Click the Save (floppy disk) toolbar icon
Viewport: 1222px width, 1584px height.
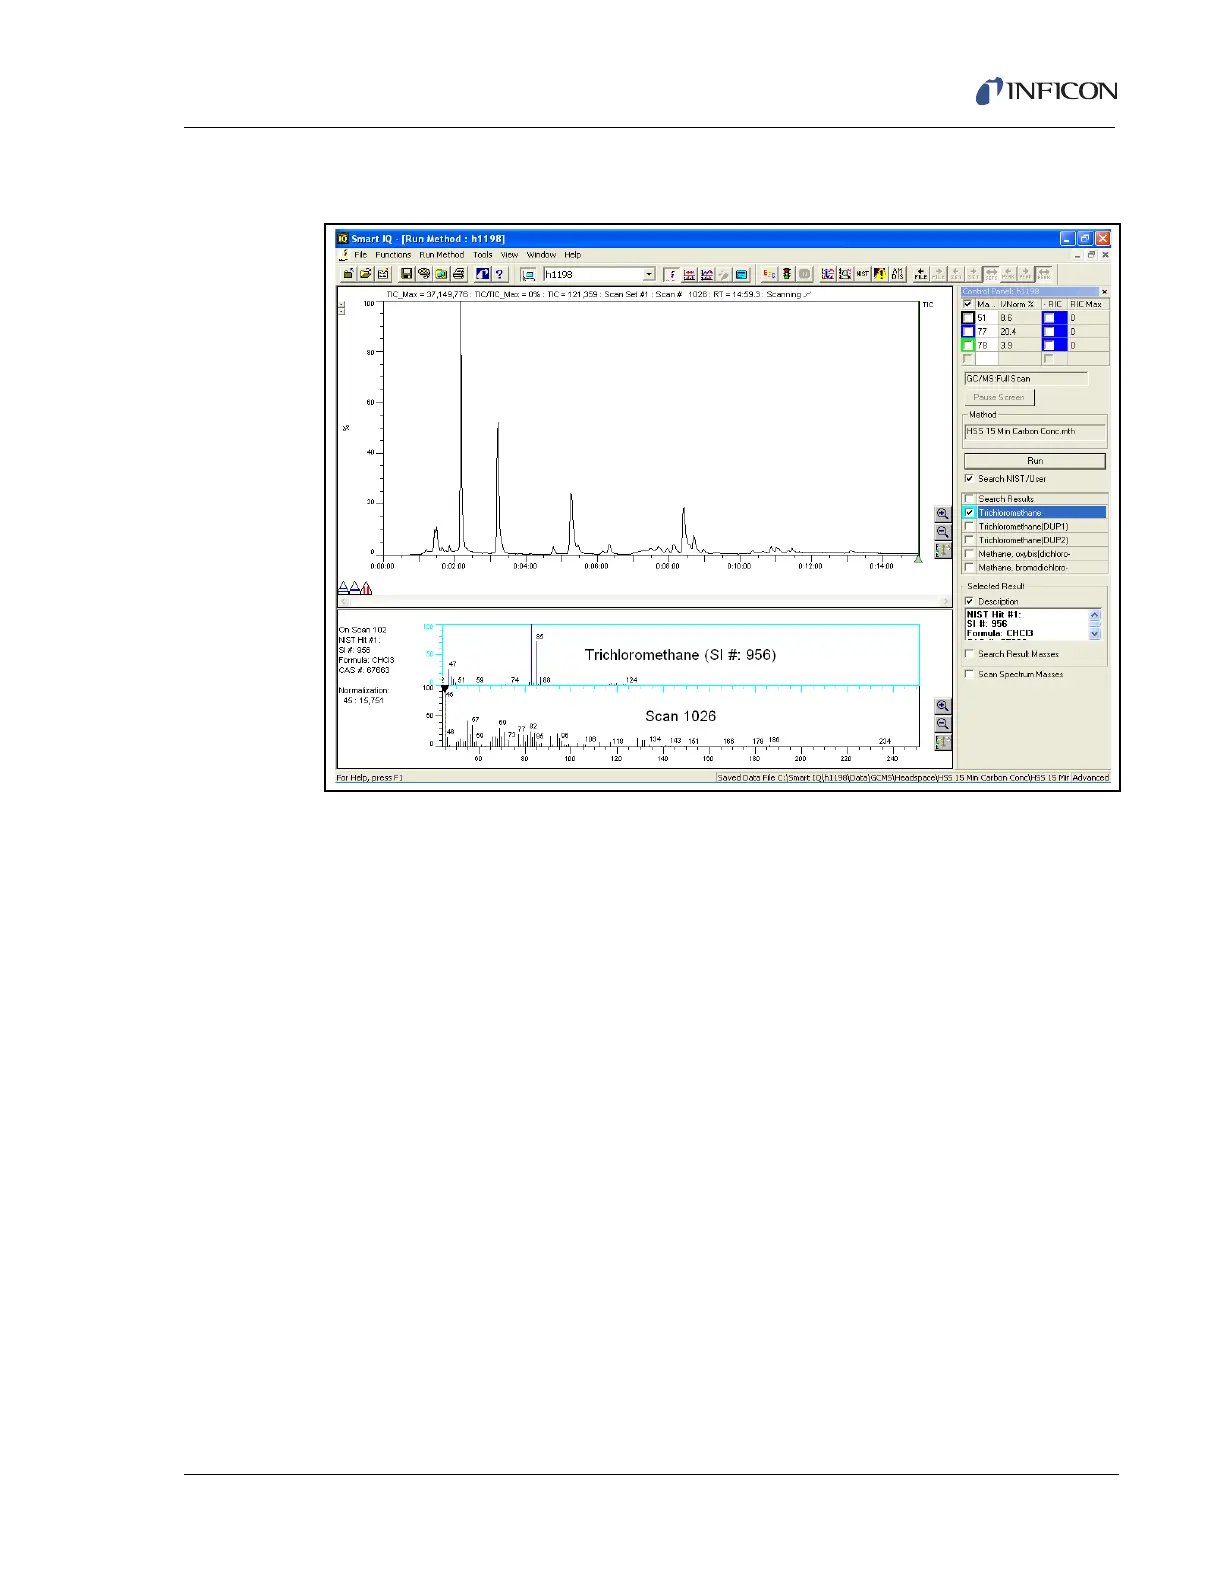coord(407,274)
